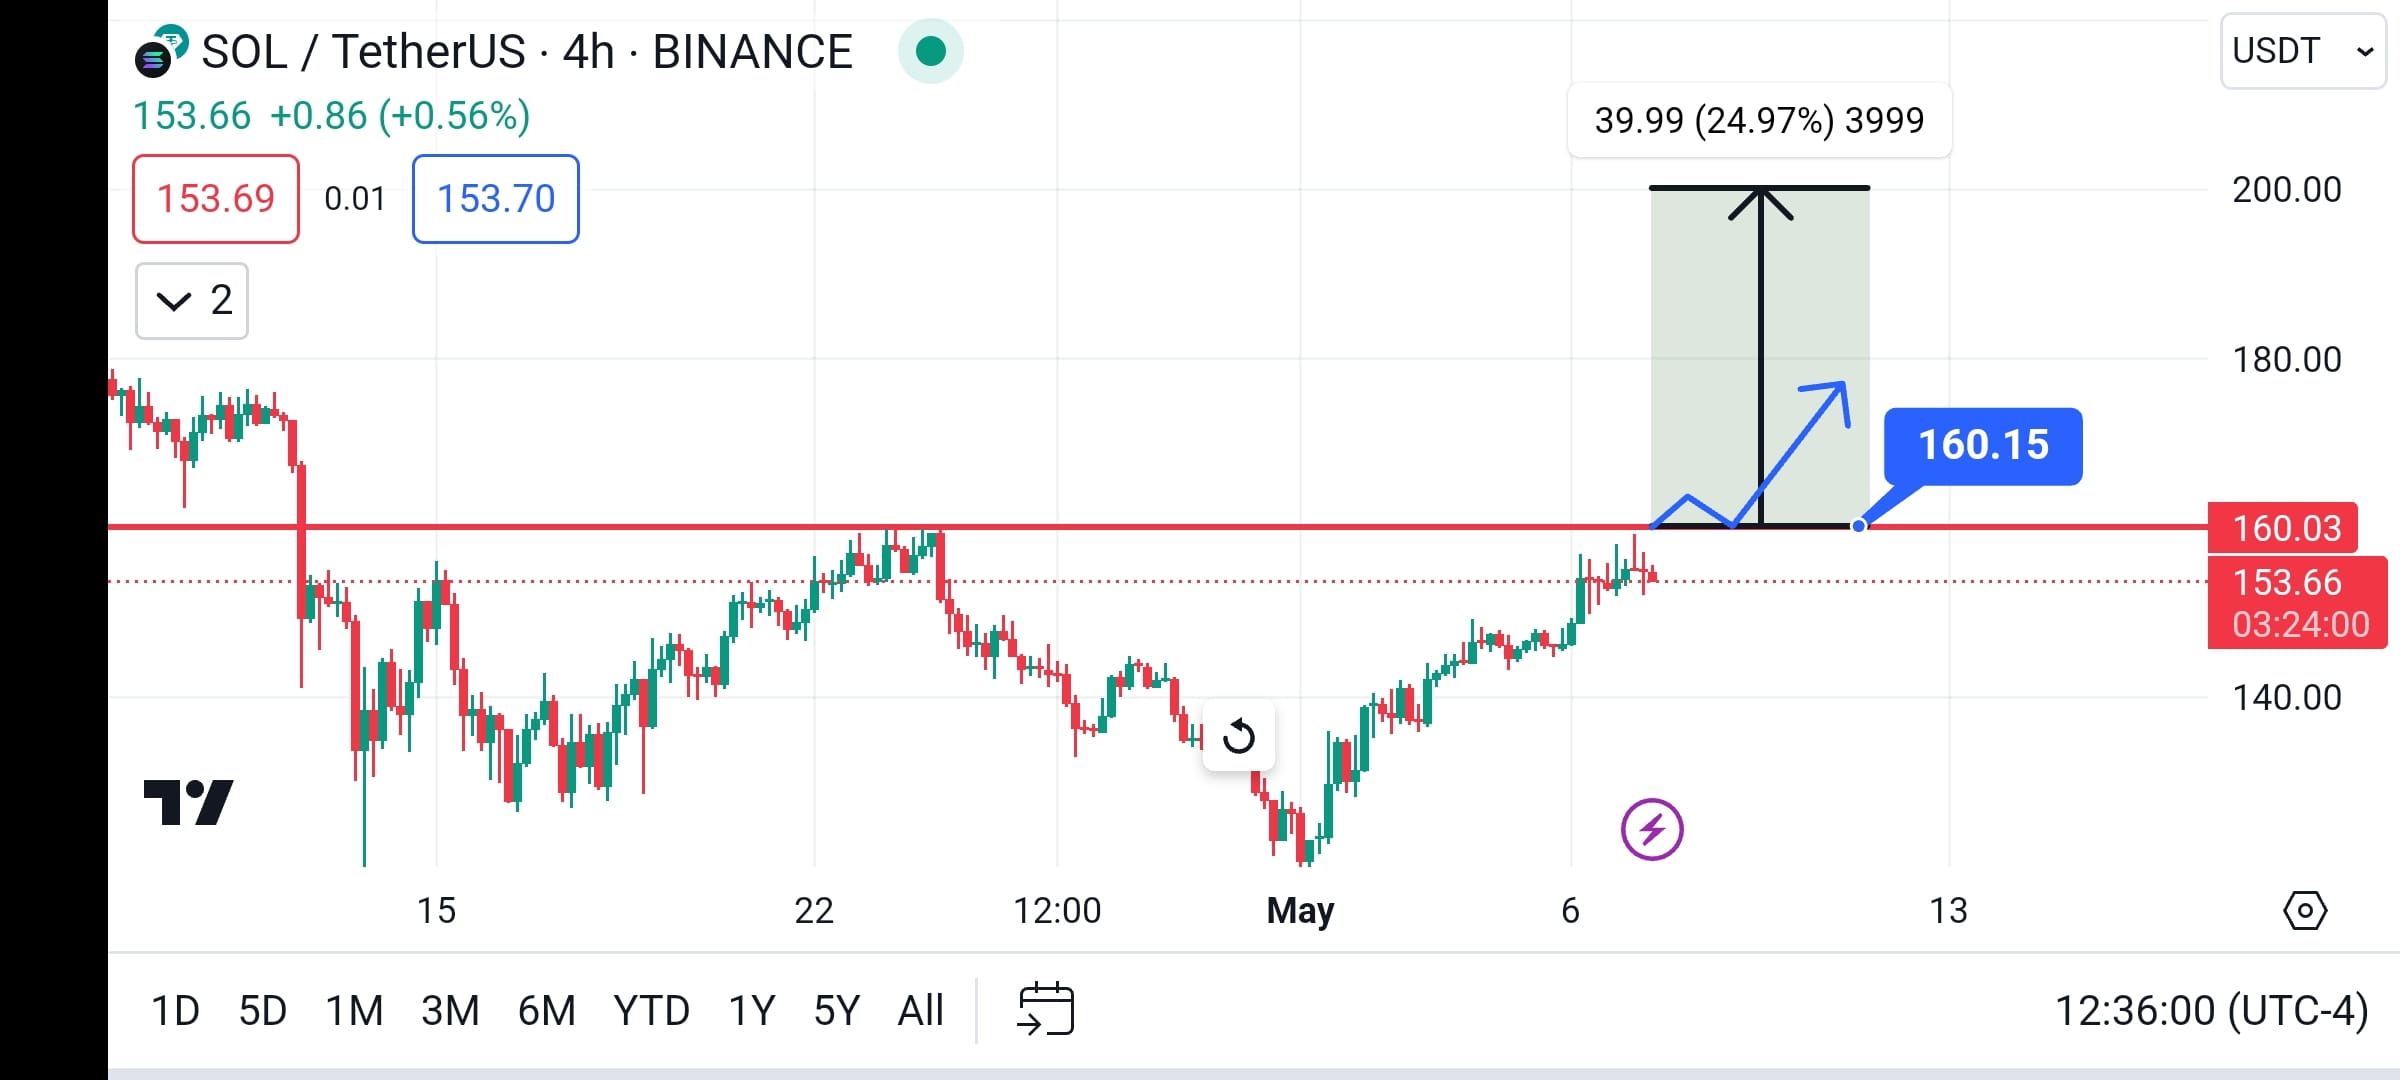This screenshot has width=2400, height=1080.
Task: Switch to the YTD range
Action: tap(651, 1010)
